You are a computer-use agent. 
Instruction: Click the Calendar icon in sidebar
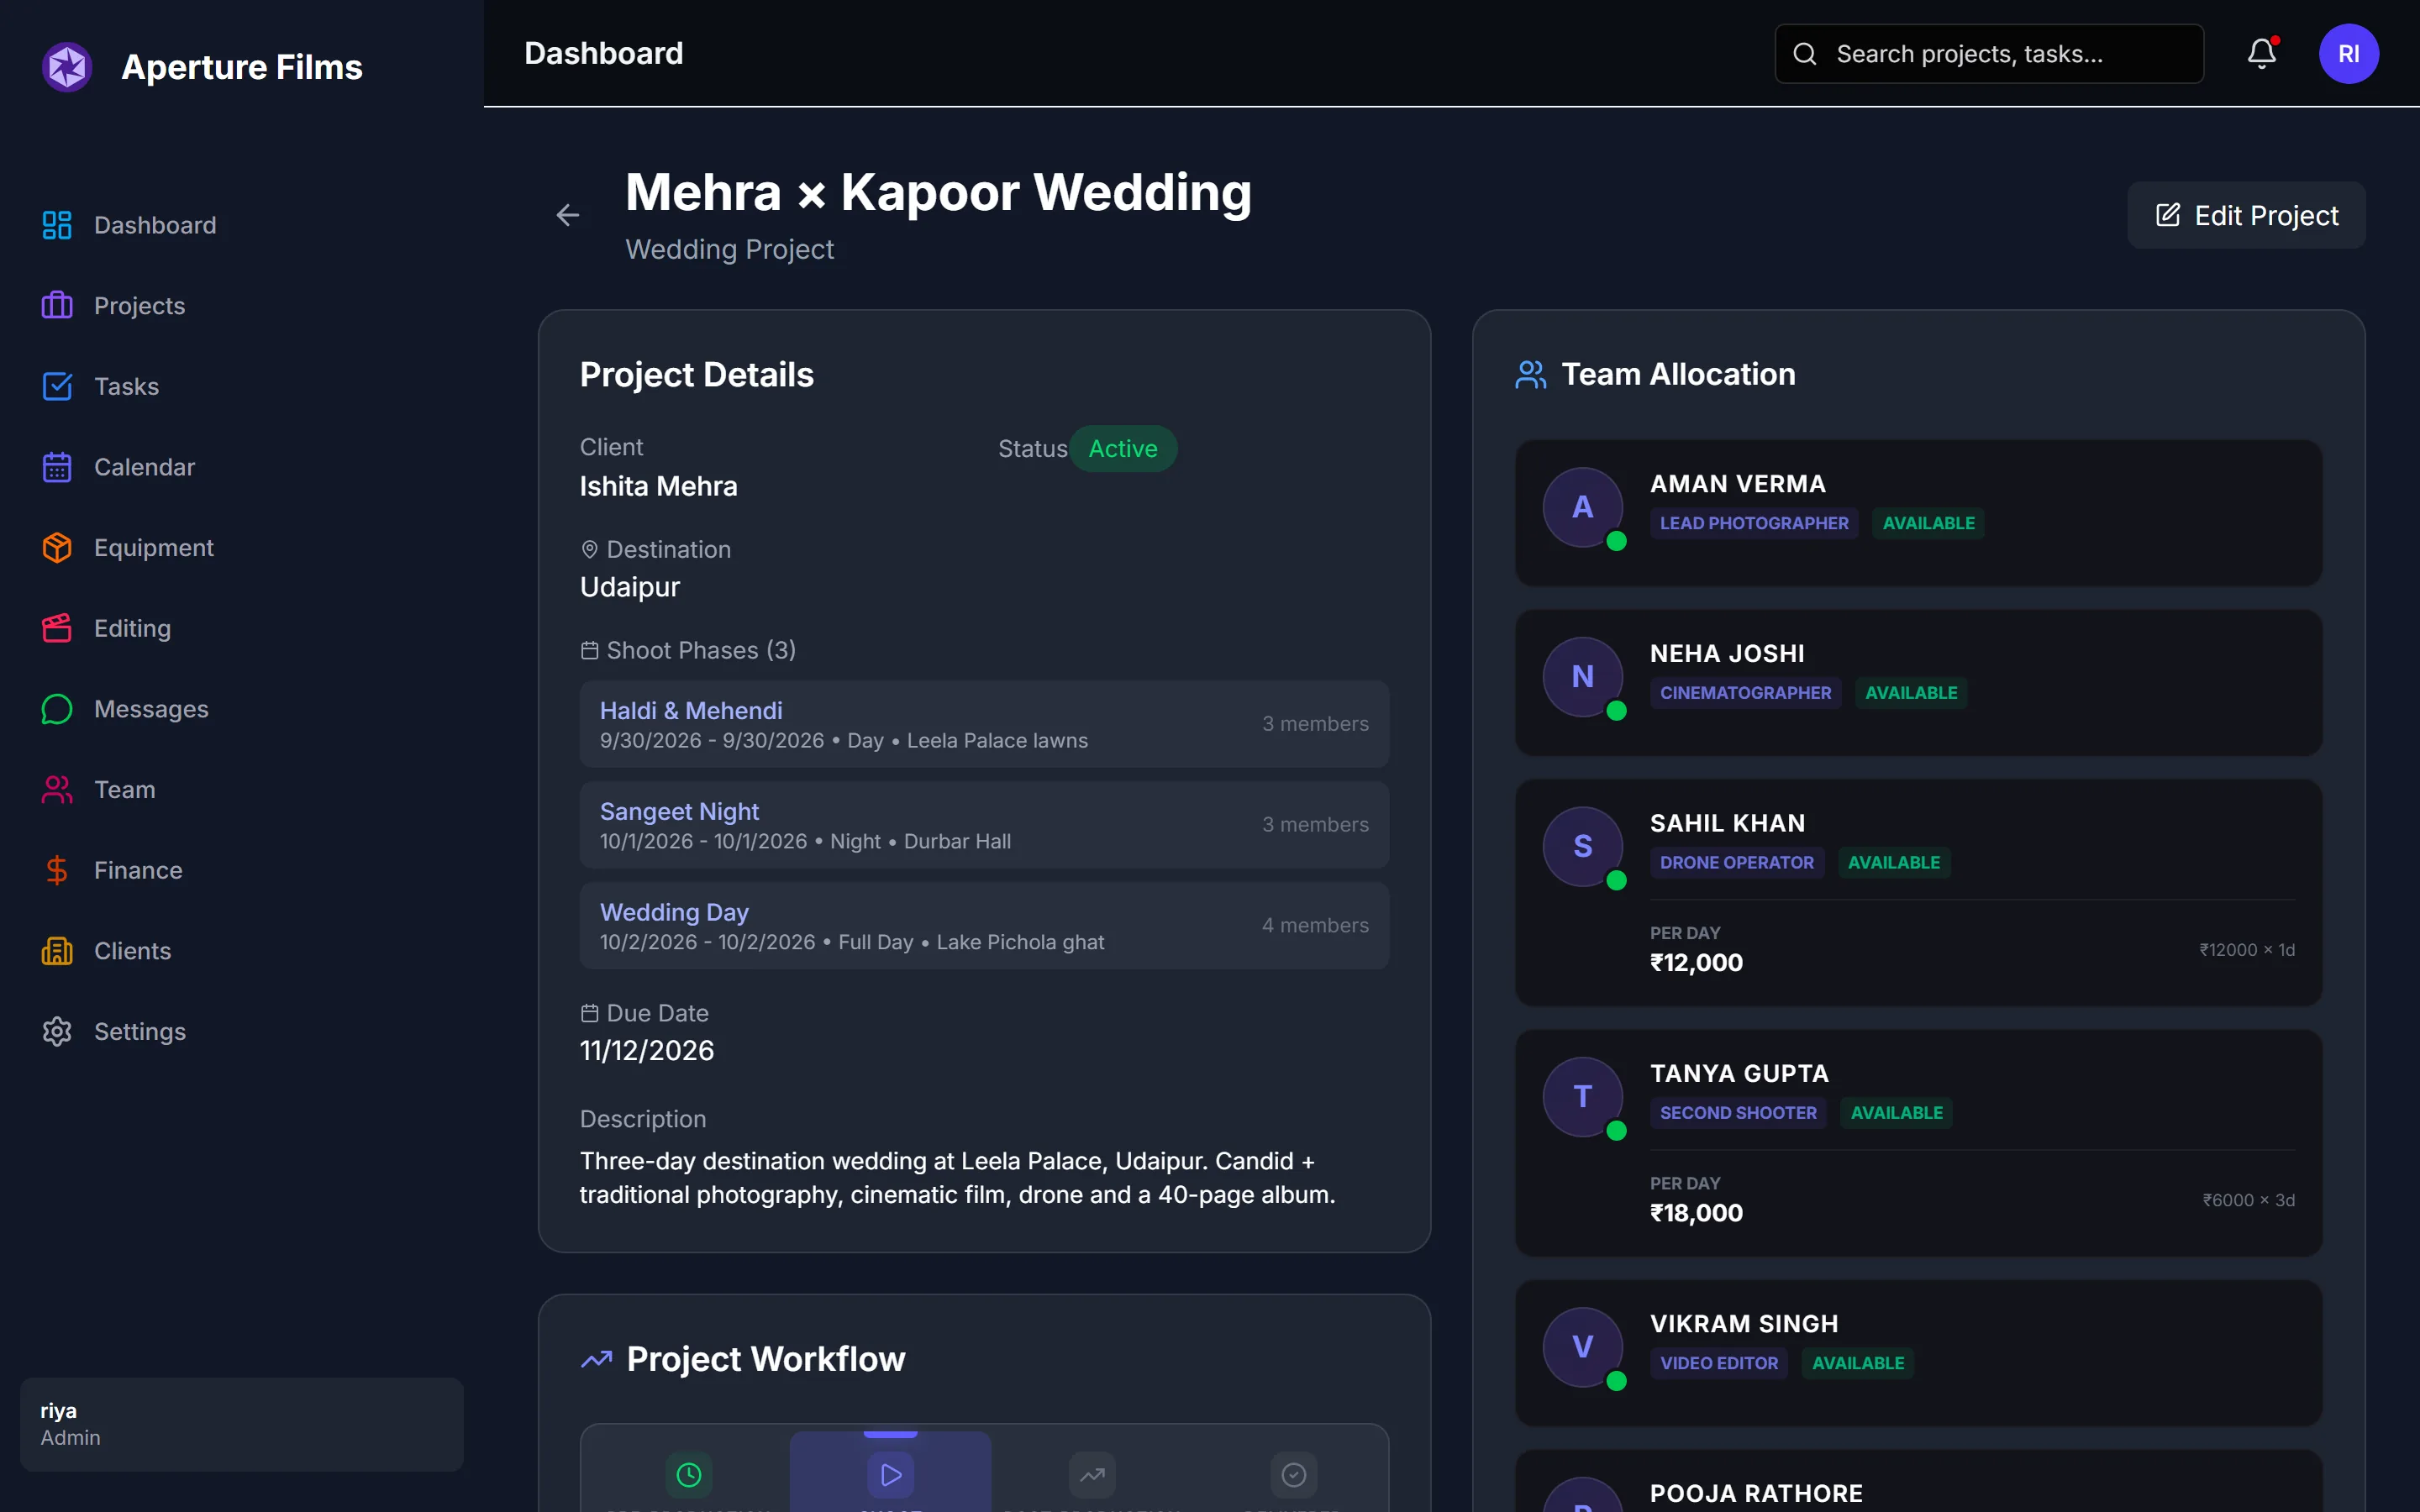point(57,467)
